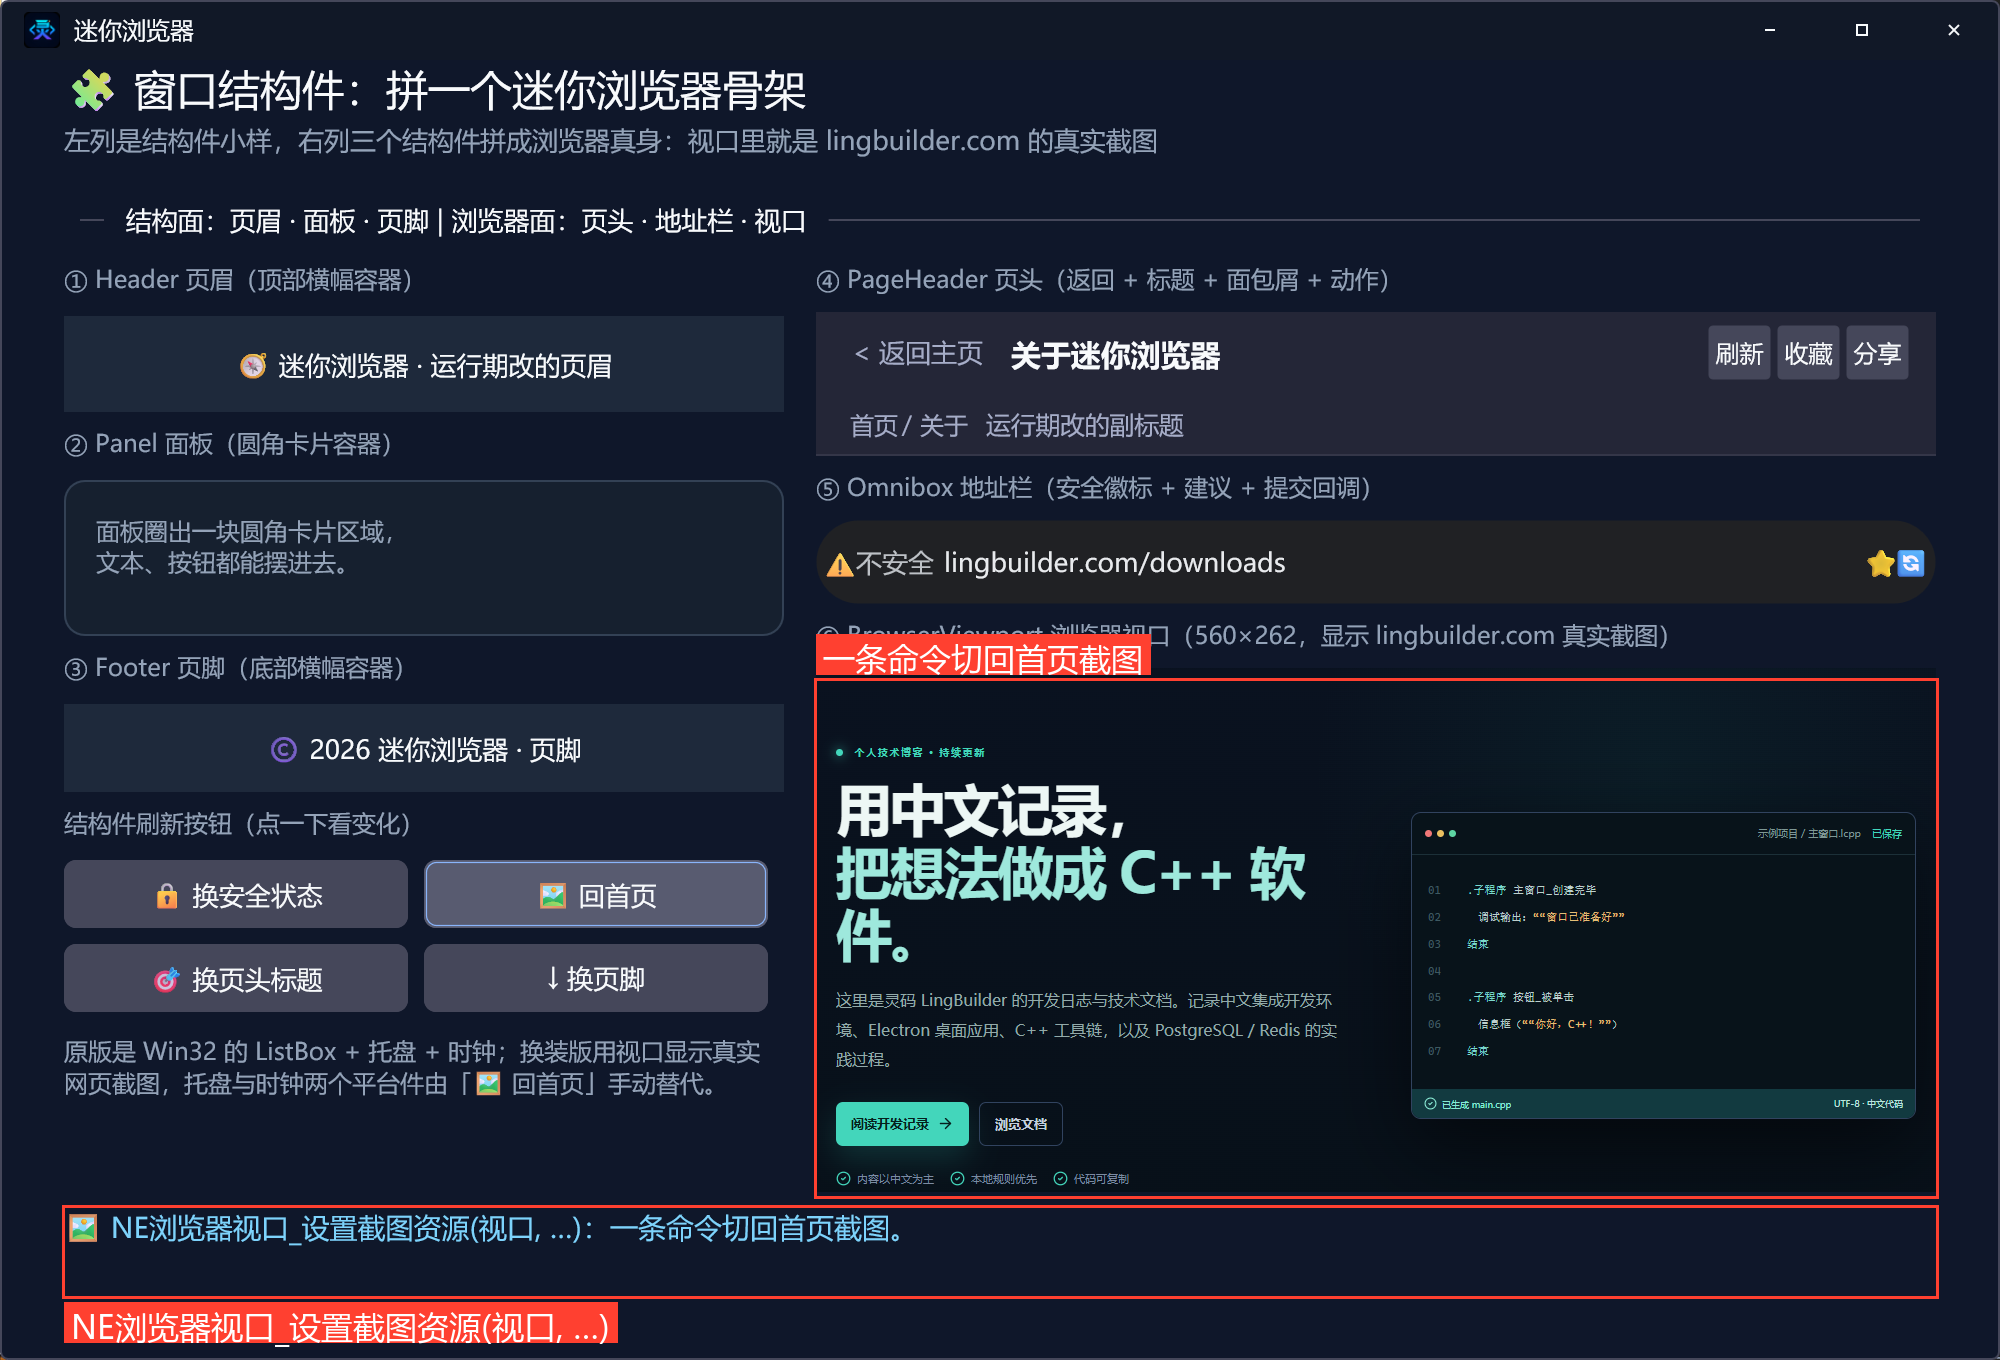Maximize the 迷你浏览器 window

pyautogui.click(x=1862, y=30)
